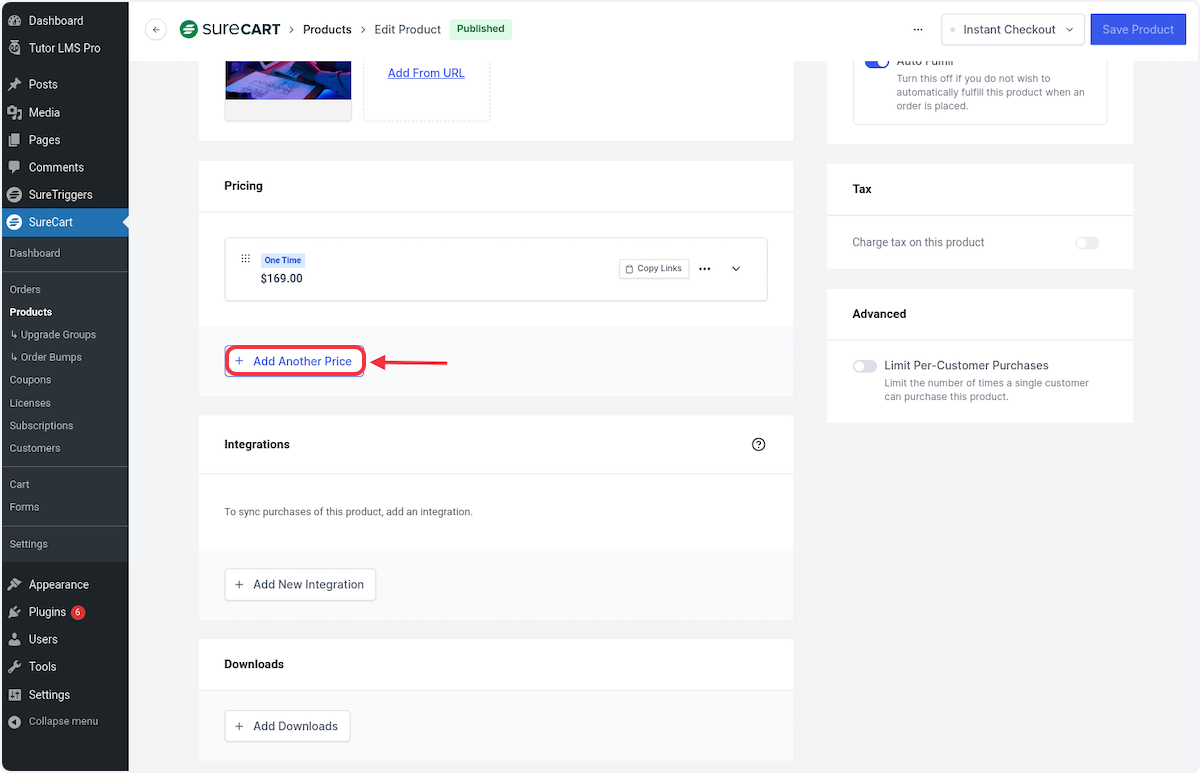The height and width of the screenshot is (773, 1200).
Task: Open the SureTriggers sidebar icon
Action: point(14,194)
